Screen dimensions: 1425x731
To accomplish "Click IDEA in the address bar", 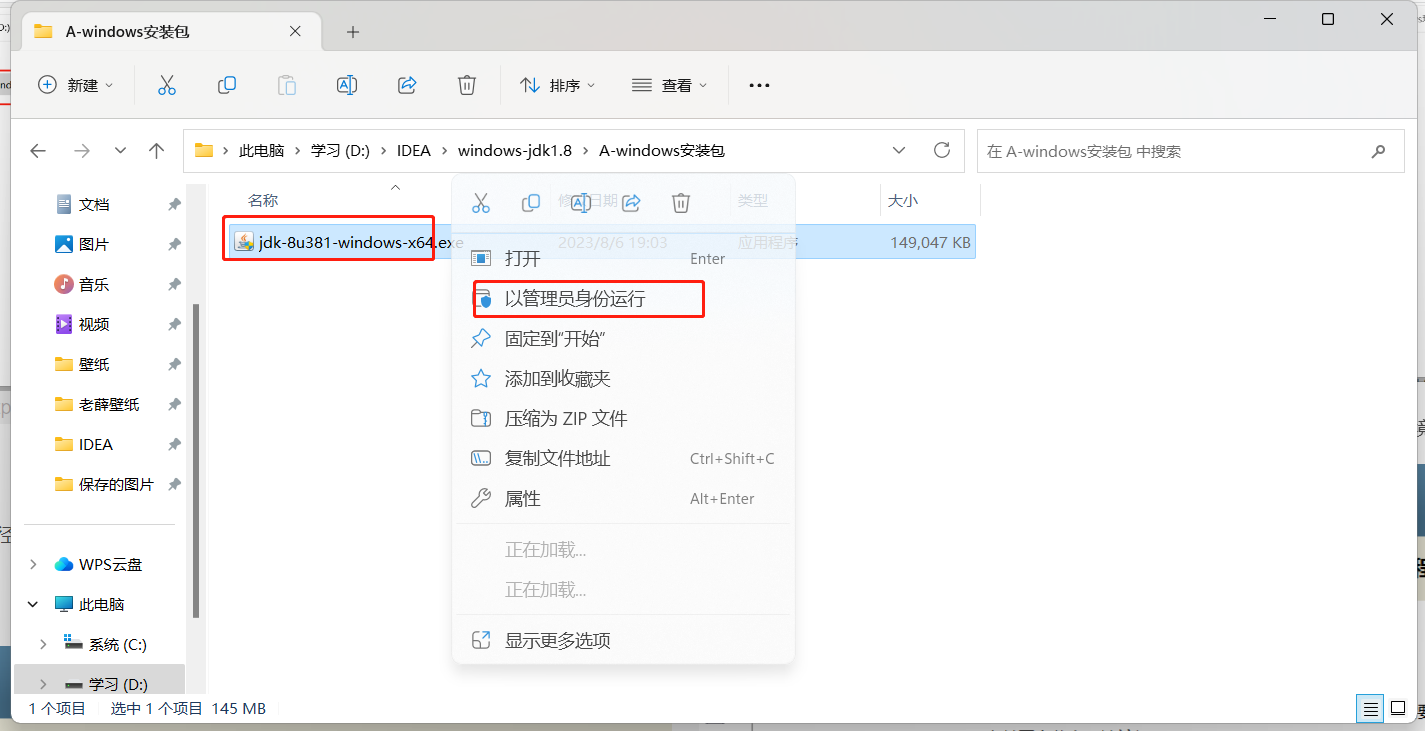I will [414, 151].
